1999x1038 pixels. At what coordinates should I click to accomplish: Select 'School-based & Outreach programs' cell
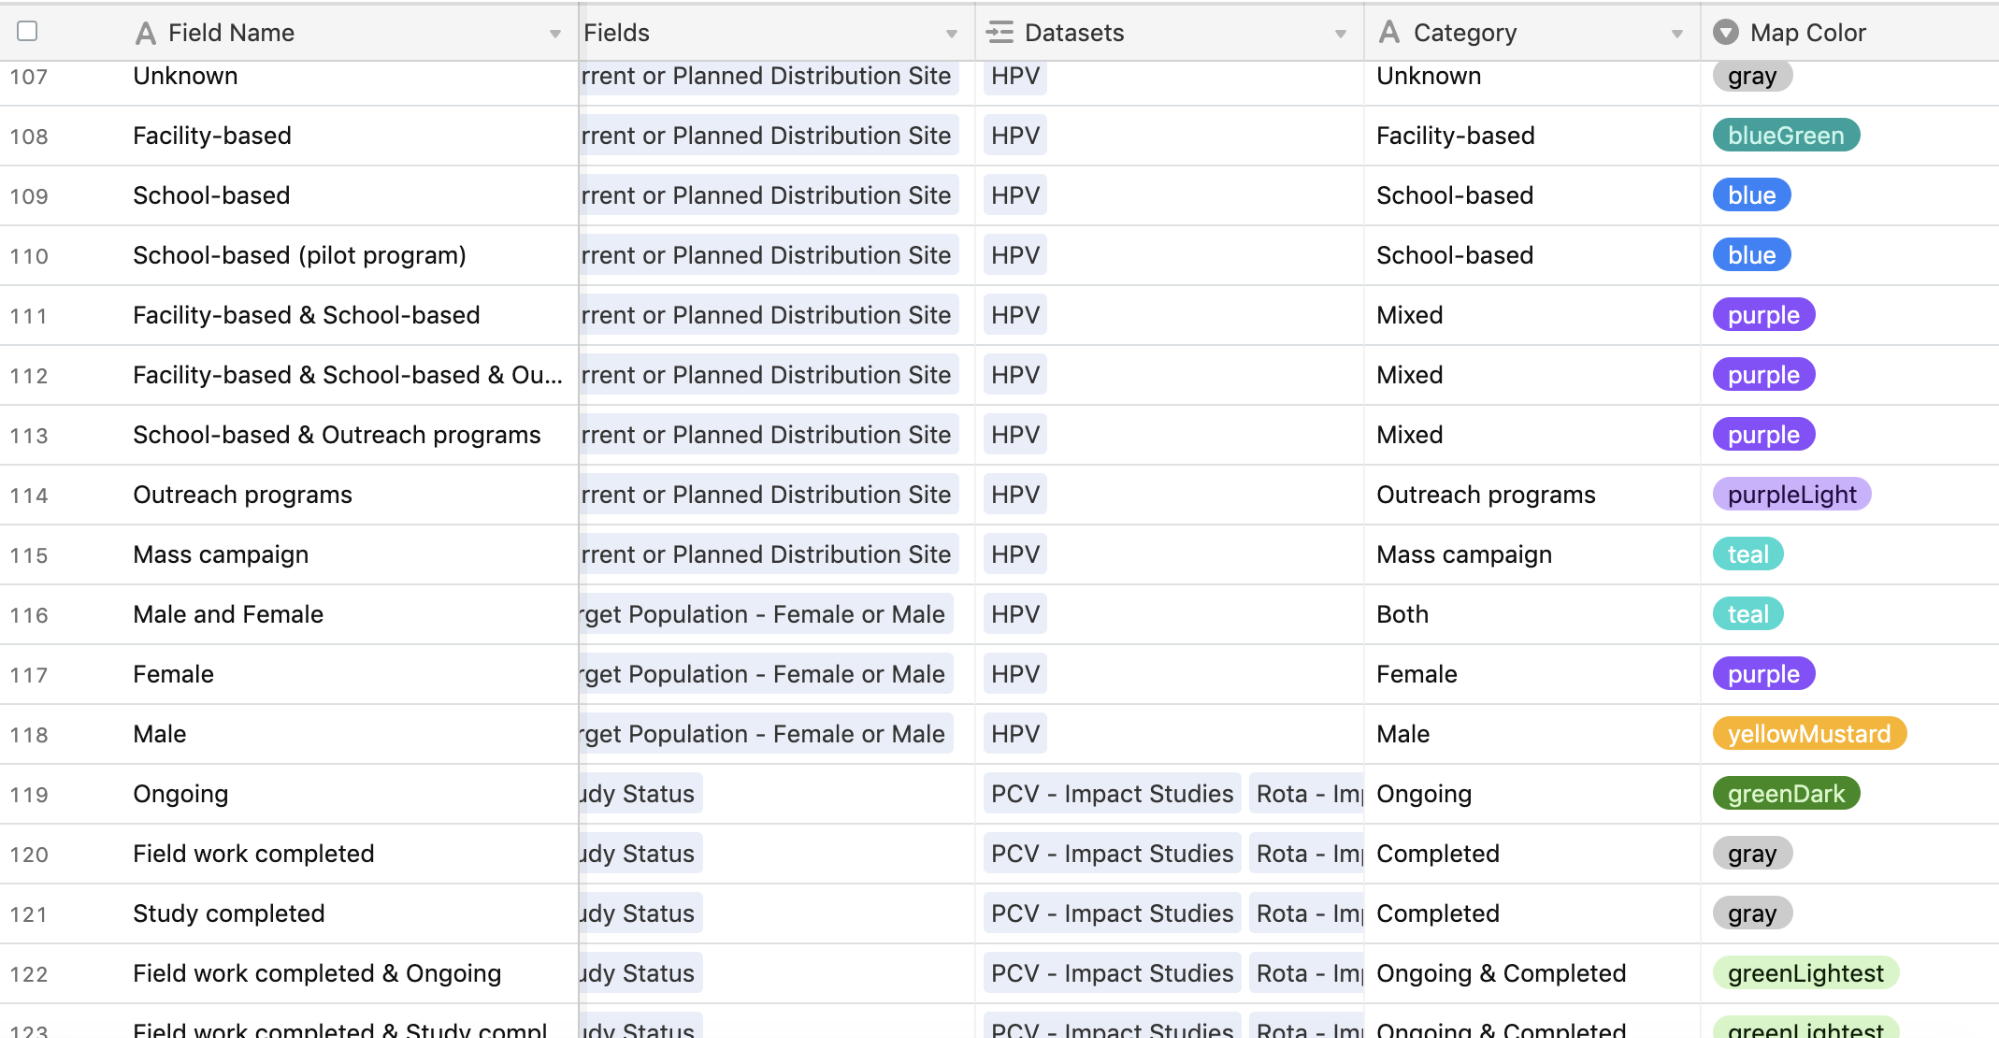[337, 435]
